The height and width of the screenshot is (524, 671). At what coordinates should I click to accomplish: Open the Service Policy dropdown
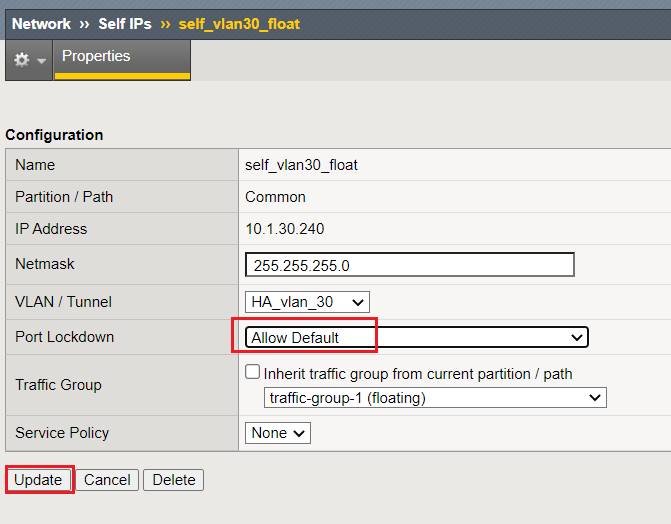pyautogui.click(x=278, y=433)
